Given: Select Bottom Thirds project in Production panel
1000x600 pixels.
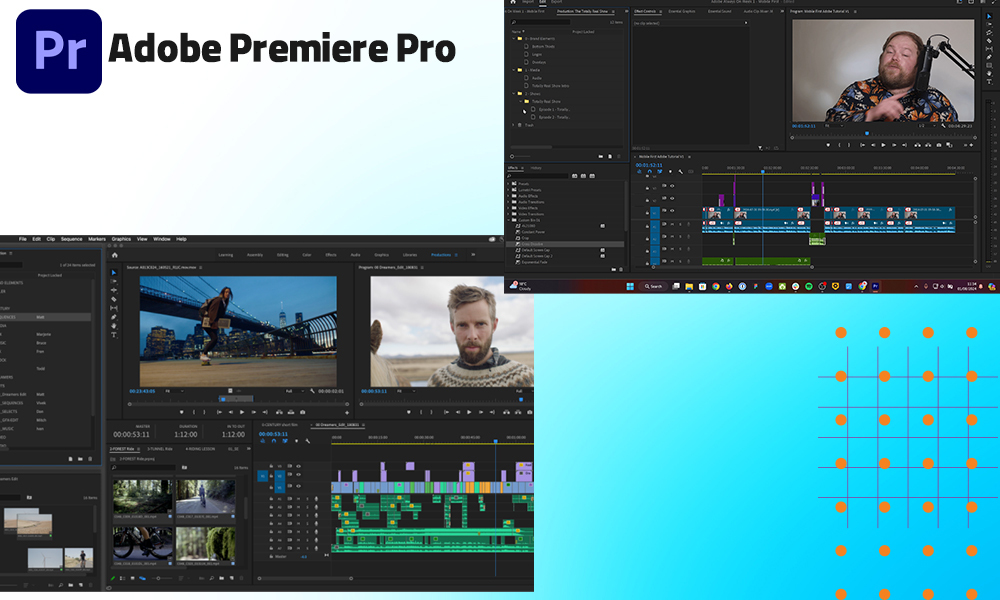Looking at the screenshot, I should (x=543, y=47).
